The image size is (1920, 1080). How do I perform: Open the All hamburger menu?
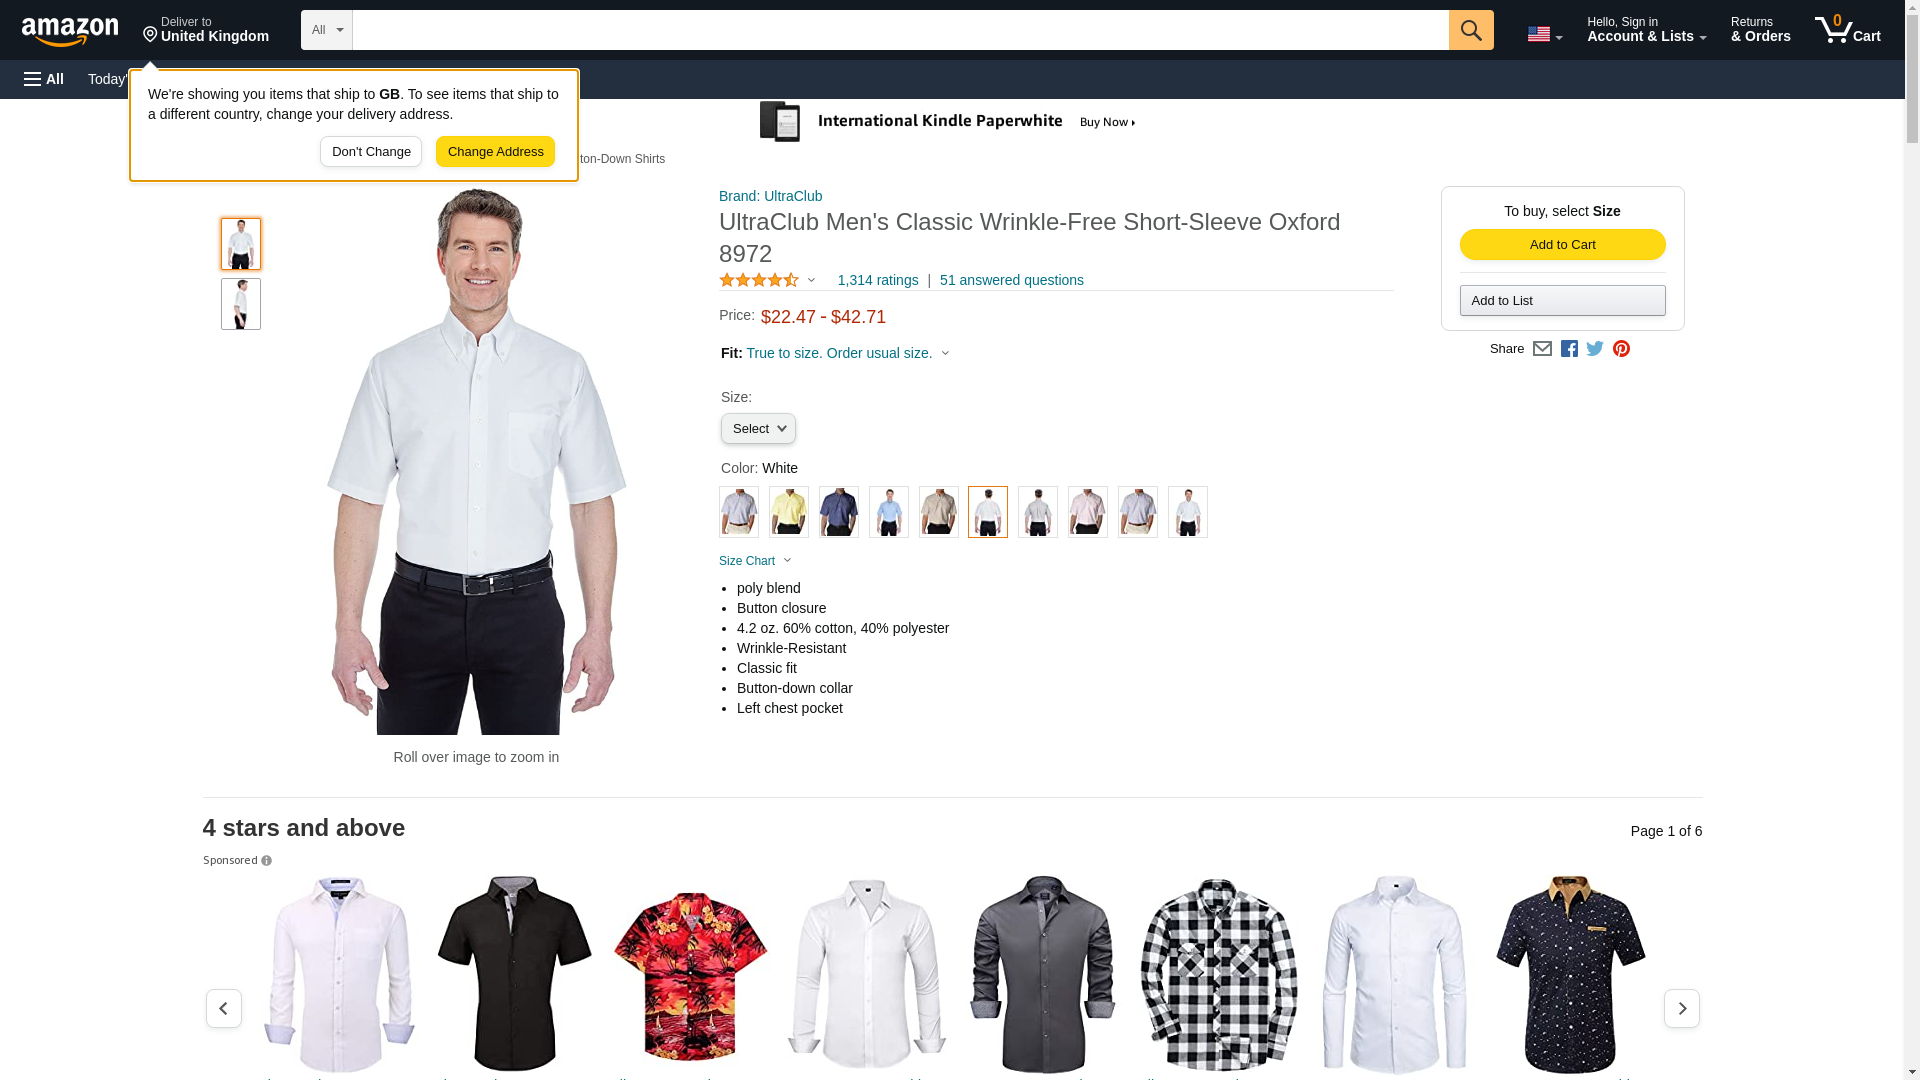44,79
